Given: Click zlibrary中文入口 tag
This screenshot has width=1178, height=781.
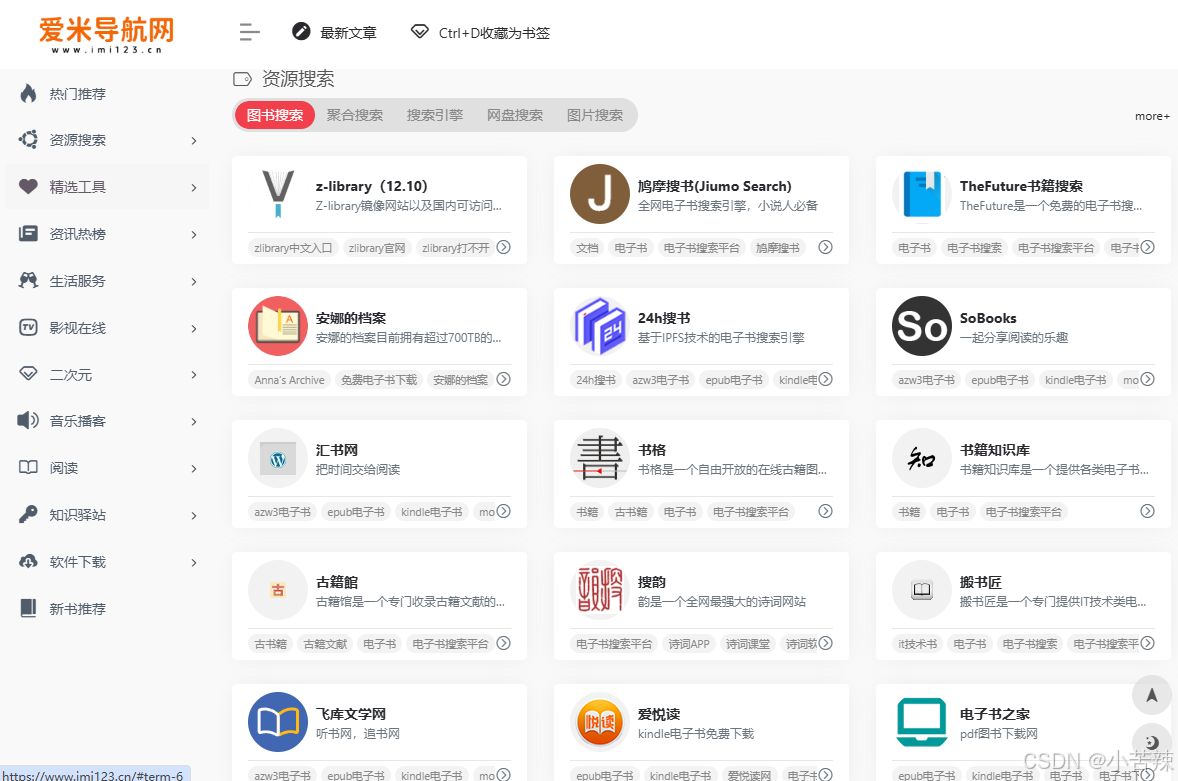Looking at the screenshot, I should point(293,248).
